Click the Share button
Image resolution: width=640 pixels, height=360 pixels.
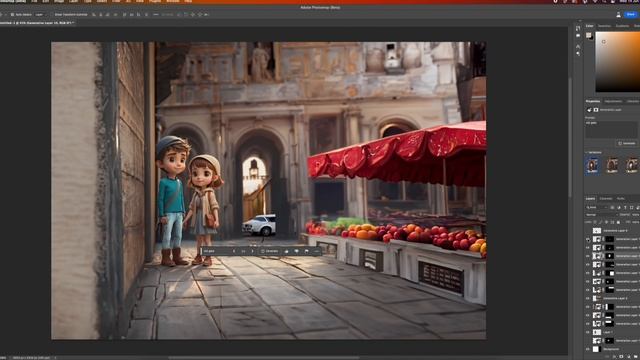click(x=631, y=14)
